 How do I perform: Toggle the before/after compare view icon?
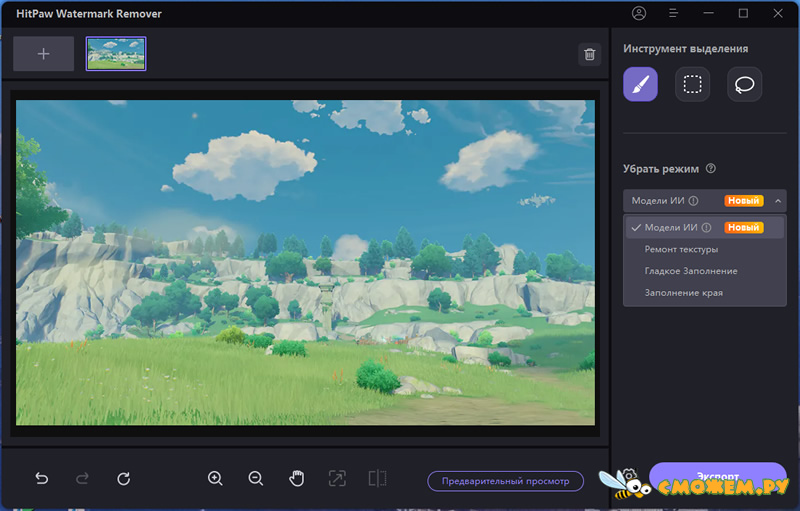point(378,478)
